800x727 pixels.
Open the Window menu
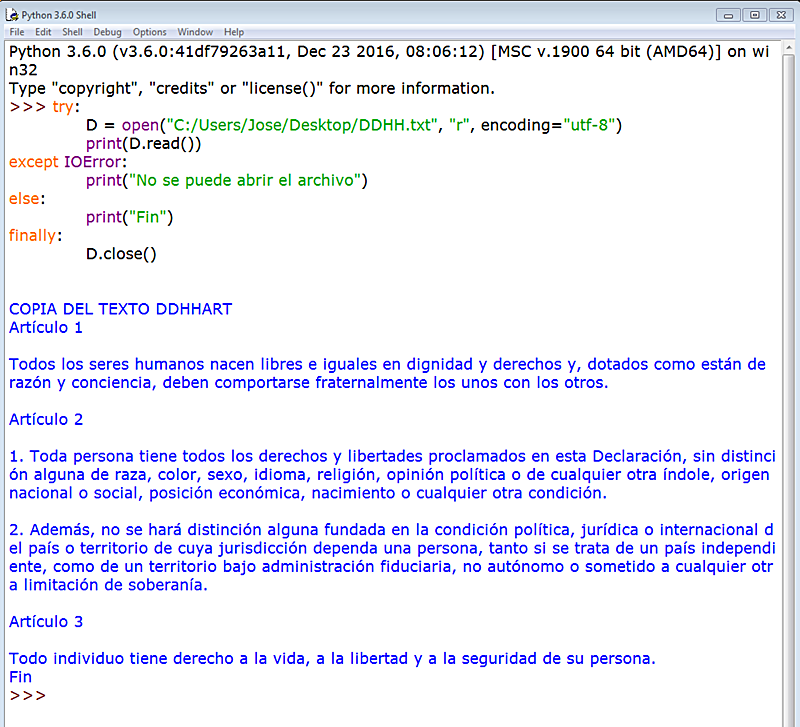point(194,32)
